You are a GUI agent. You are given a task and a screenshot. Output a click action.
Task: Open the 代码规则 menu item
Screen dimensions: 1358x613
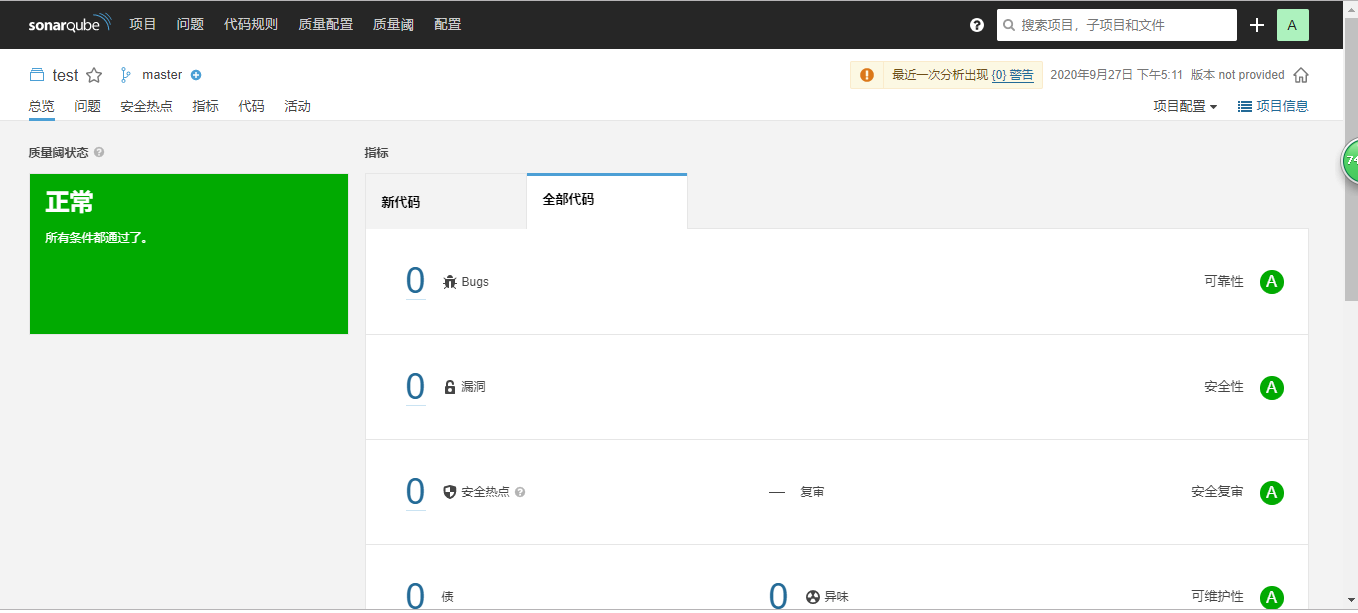tap(251, 24)
